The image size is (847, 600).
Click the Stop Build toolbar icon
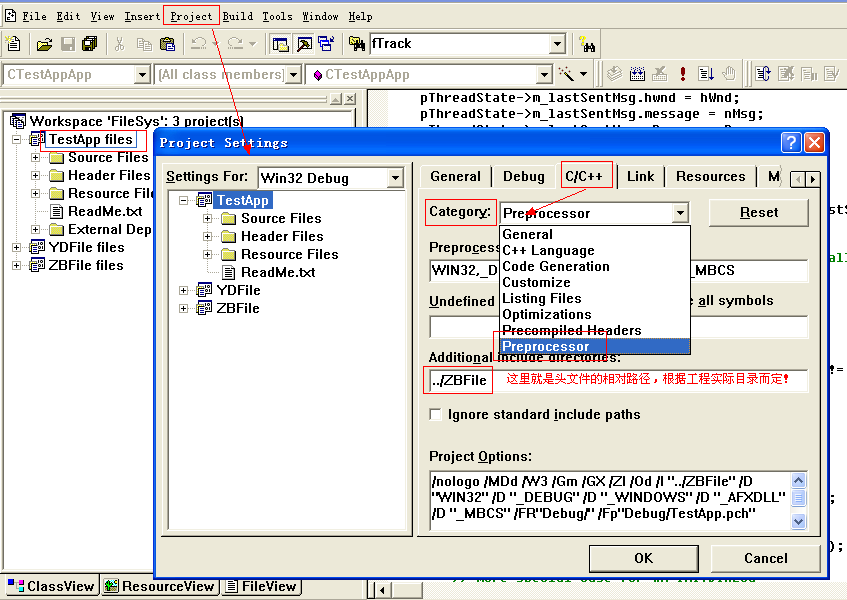660,74
